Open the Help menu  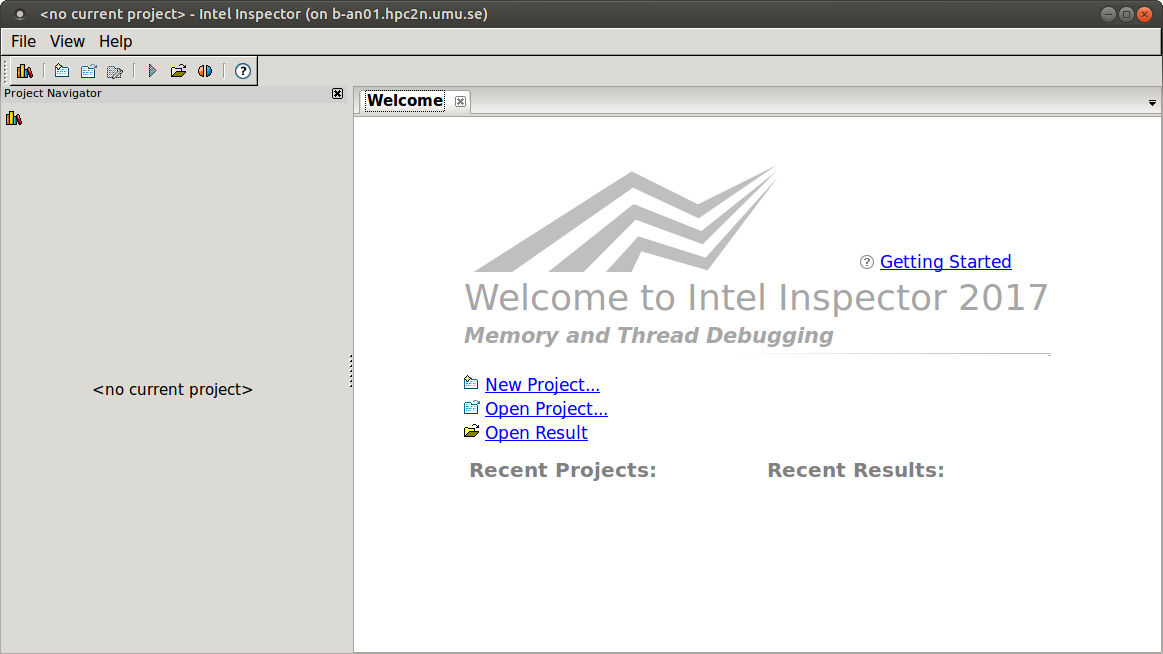[116, 42]
